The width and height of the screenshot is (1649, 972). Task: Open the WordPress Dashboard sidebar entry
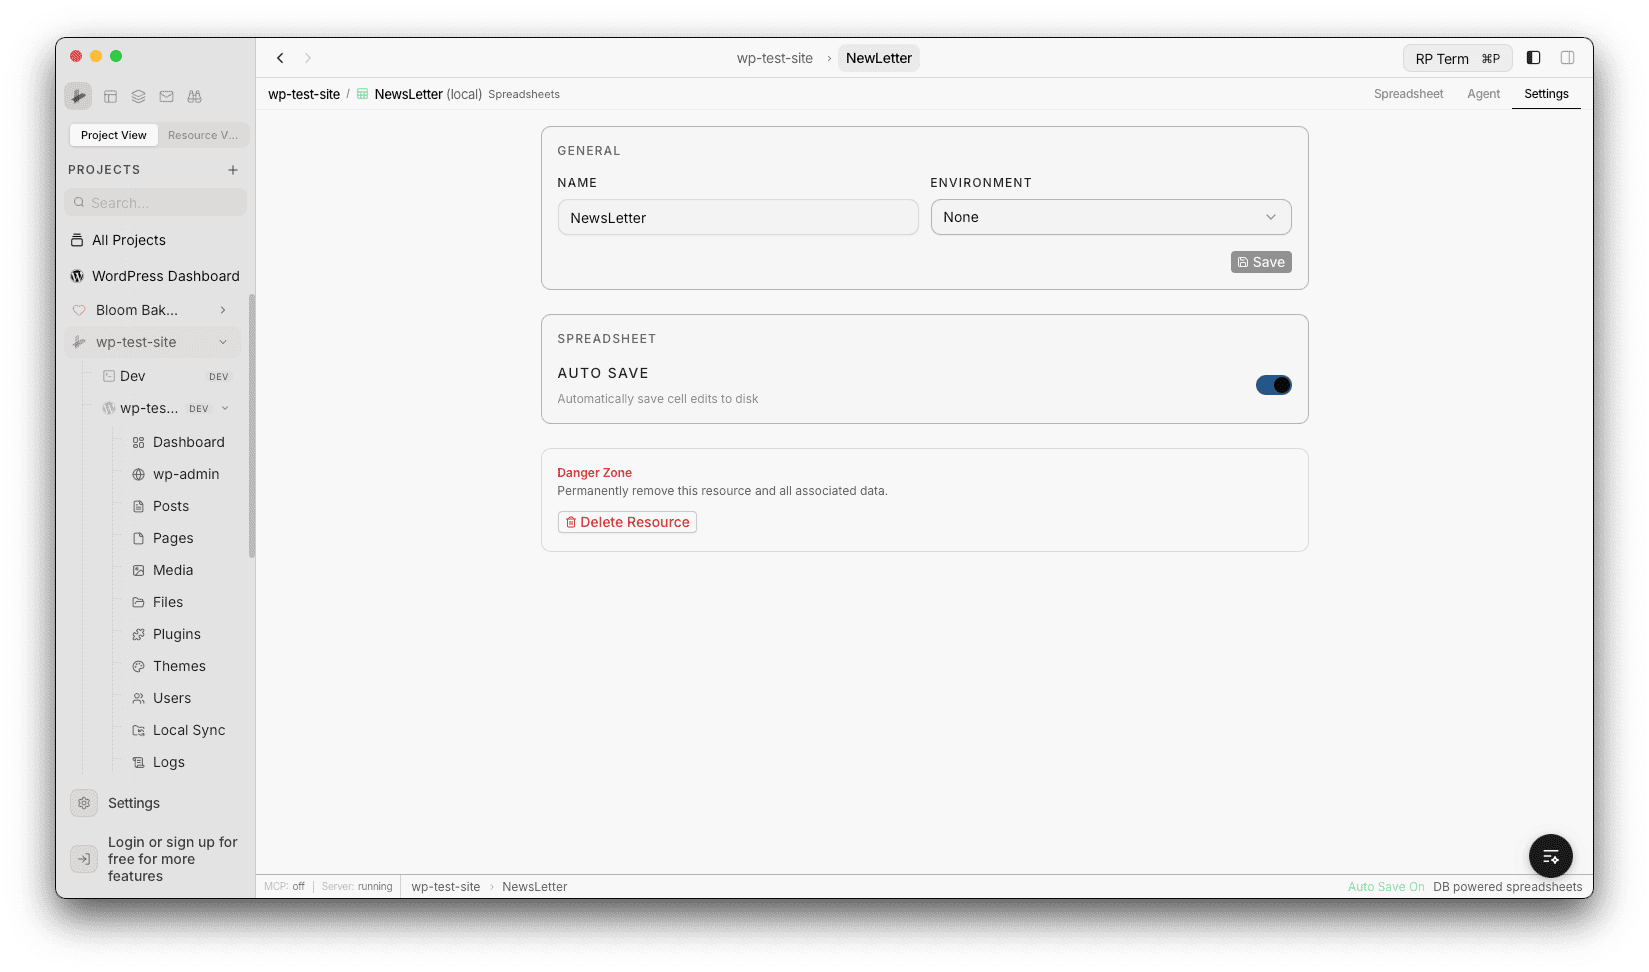pyautogui.click(x=164, y=276)
